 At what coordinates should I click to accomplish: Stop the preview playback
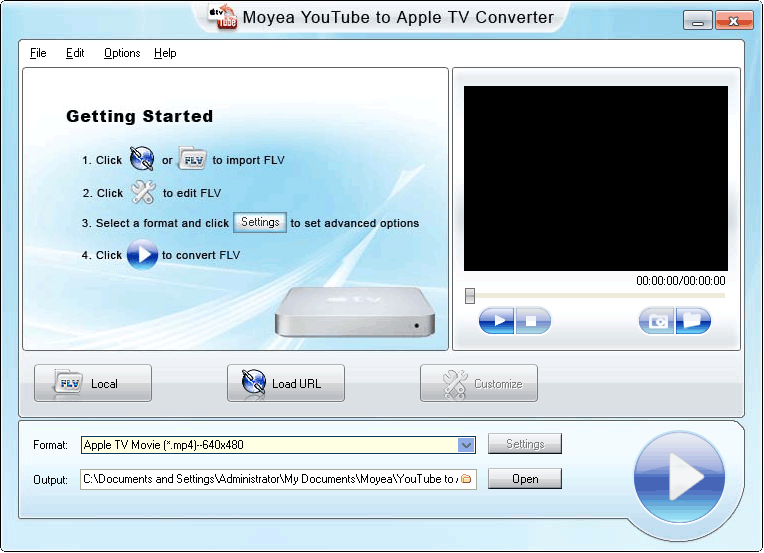point(533,321)
